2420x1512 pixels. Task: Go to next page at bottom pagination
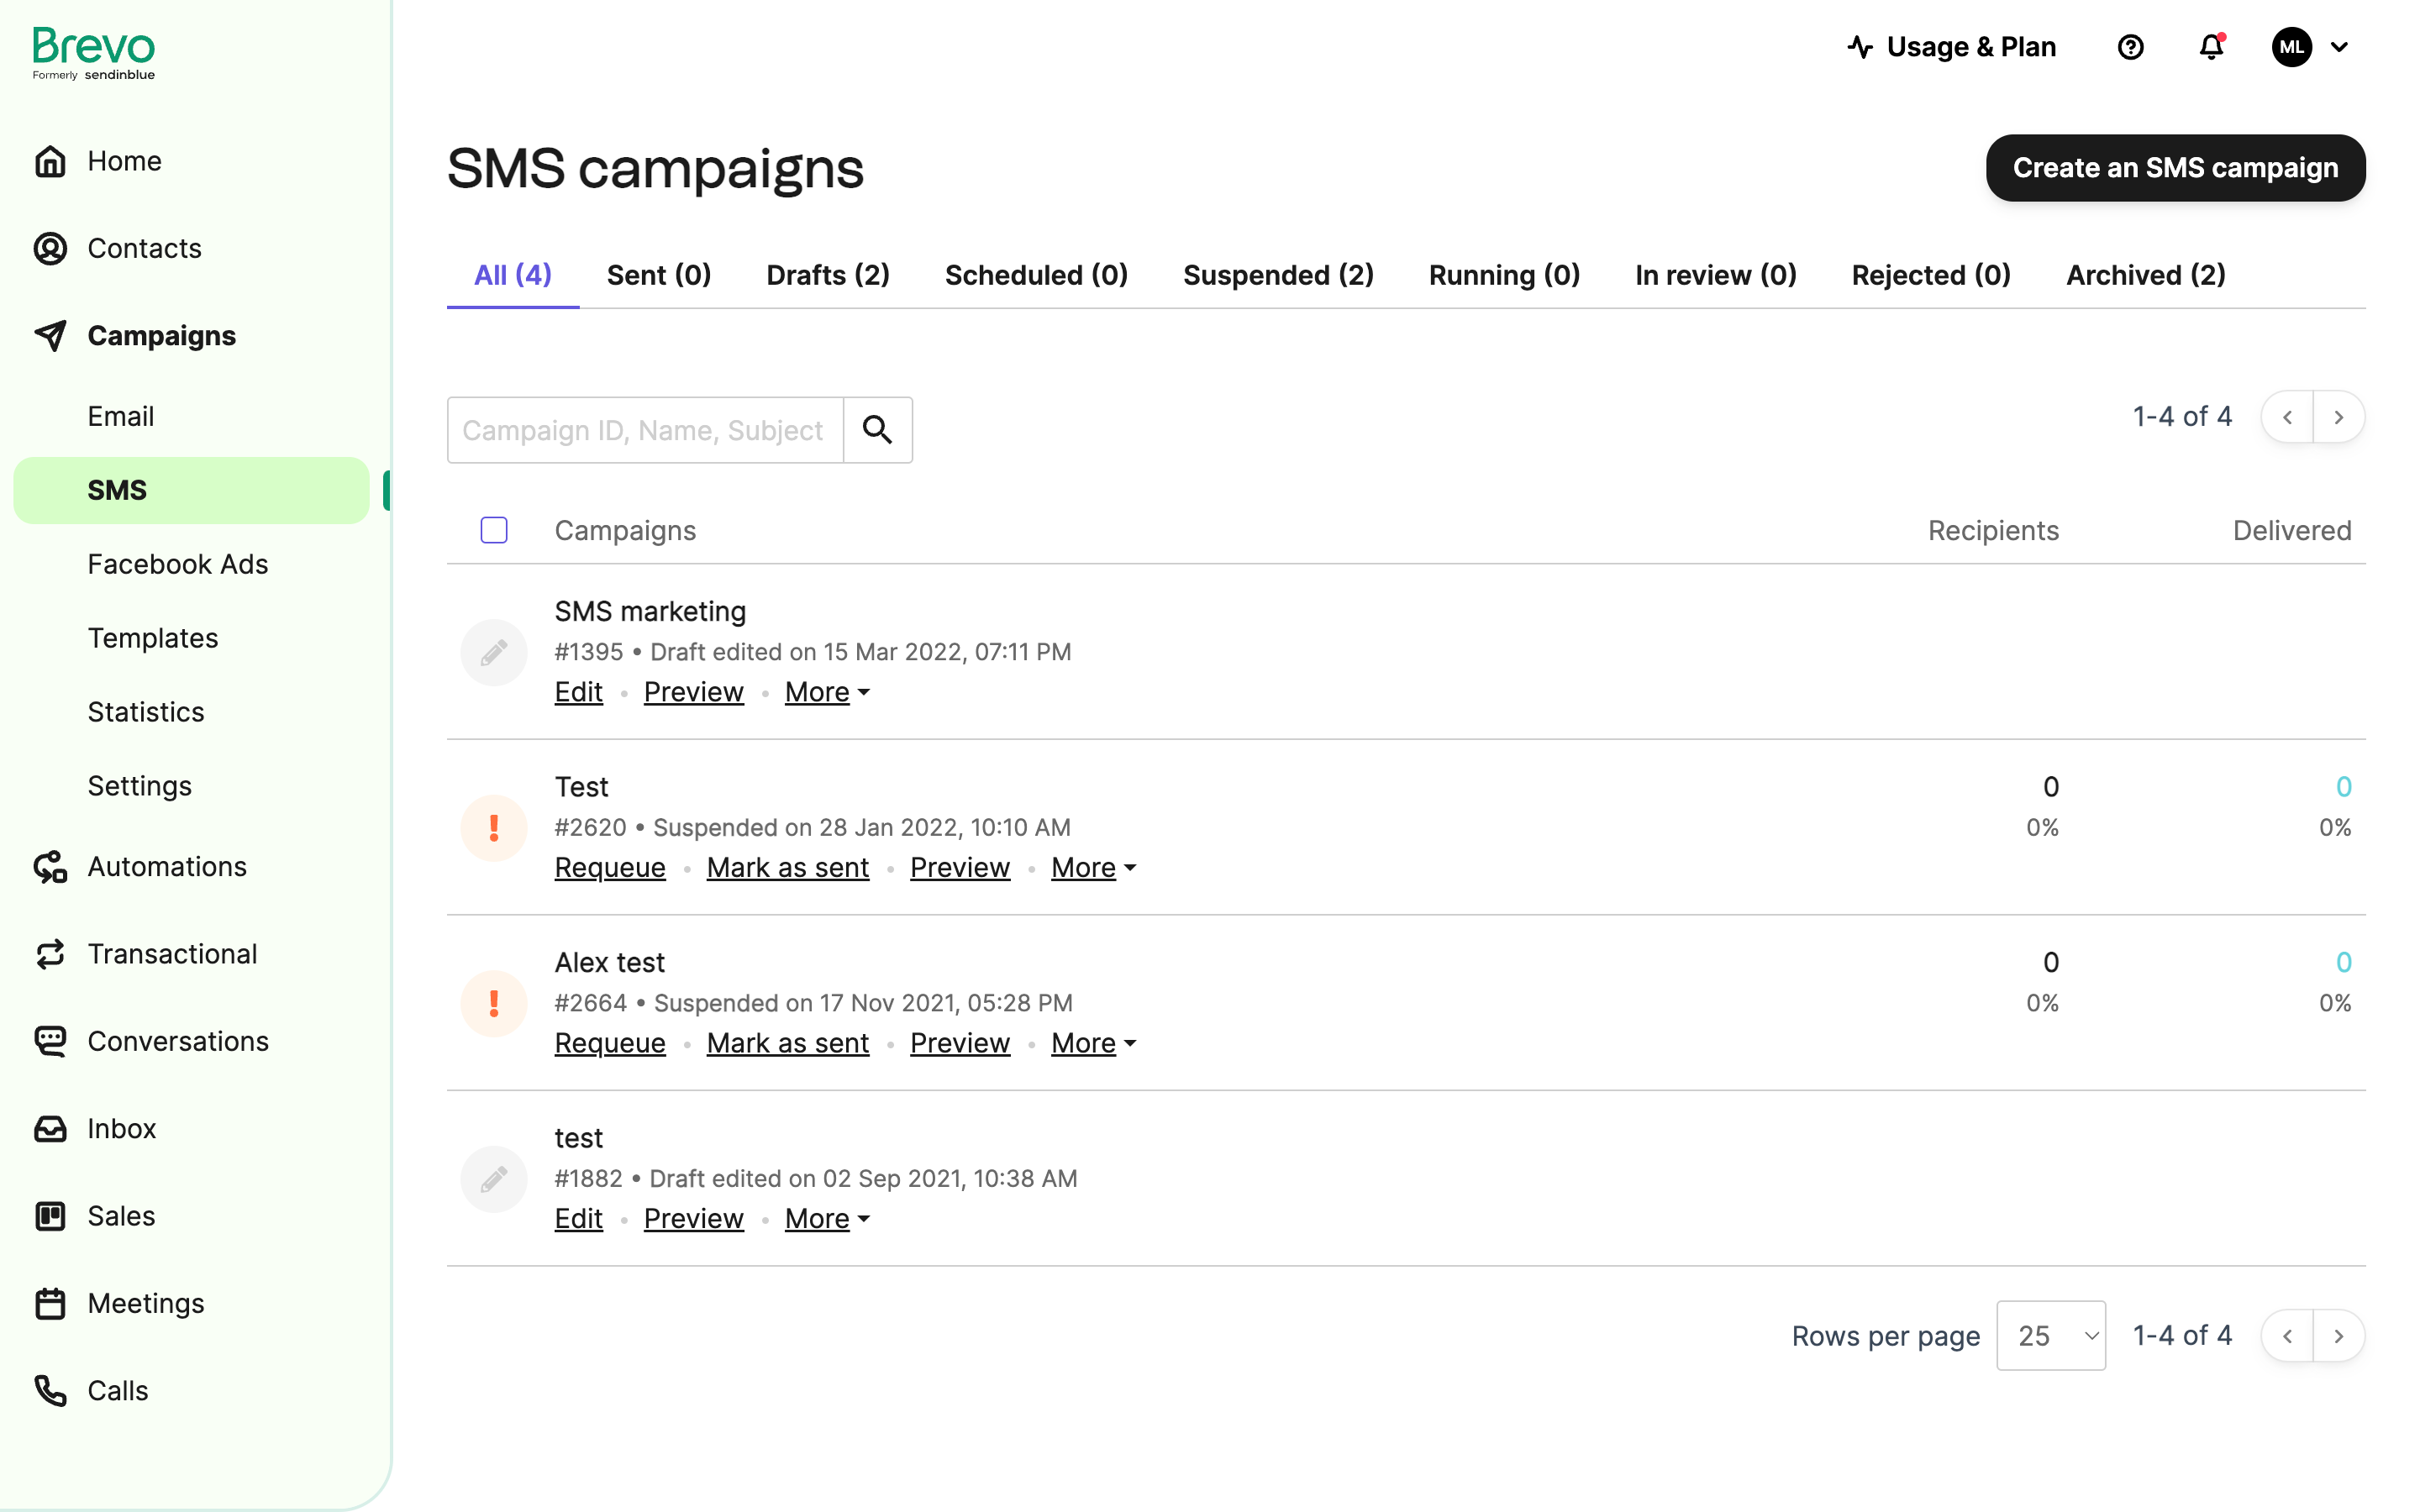[2338, 1335]
